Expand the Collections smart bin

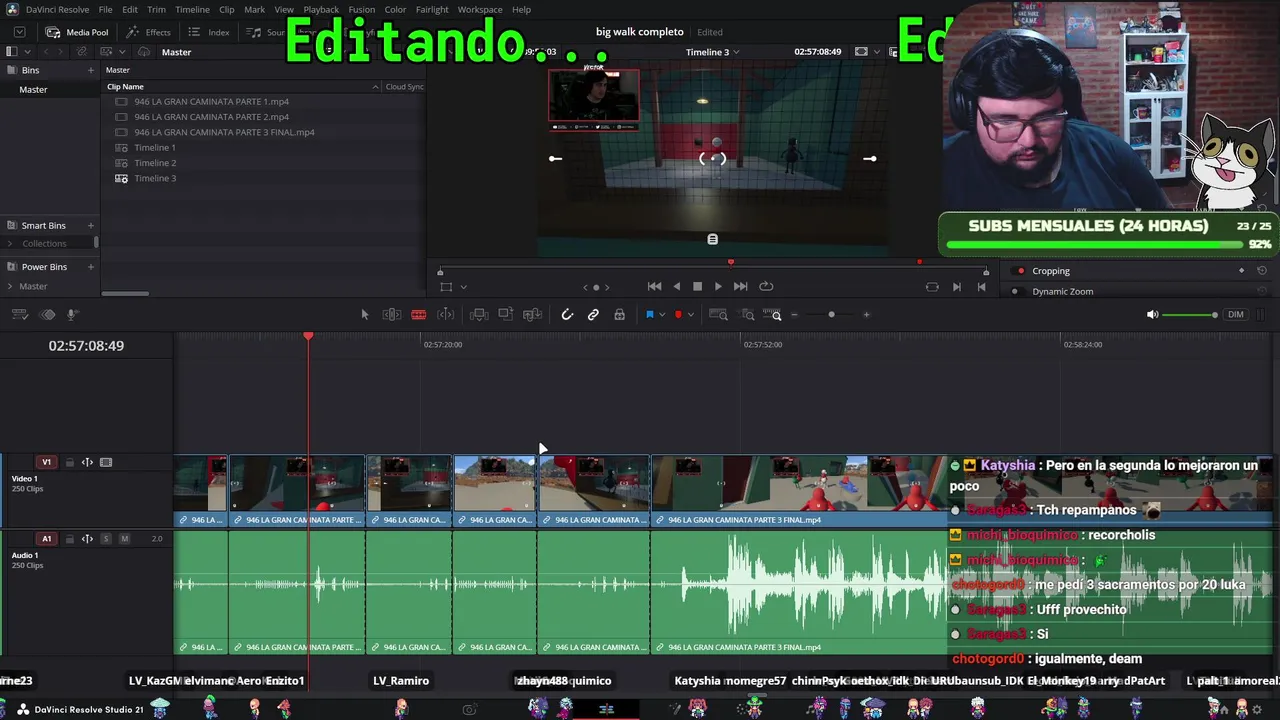pyautogui.click(x=10, y=244)
